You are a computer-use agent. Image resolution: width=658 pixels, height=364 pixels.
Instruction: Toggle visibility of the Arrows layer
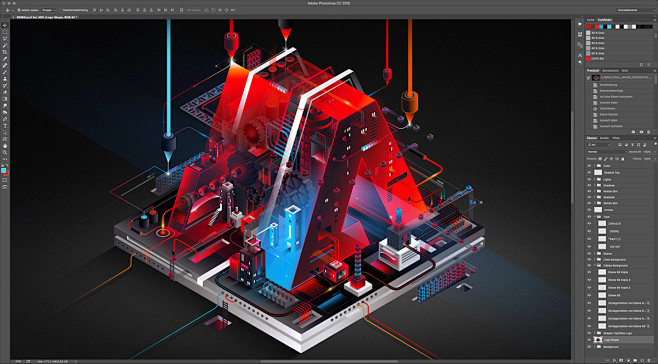589,209
